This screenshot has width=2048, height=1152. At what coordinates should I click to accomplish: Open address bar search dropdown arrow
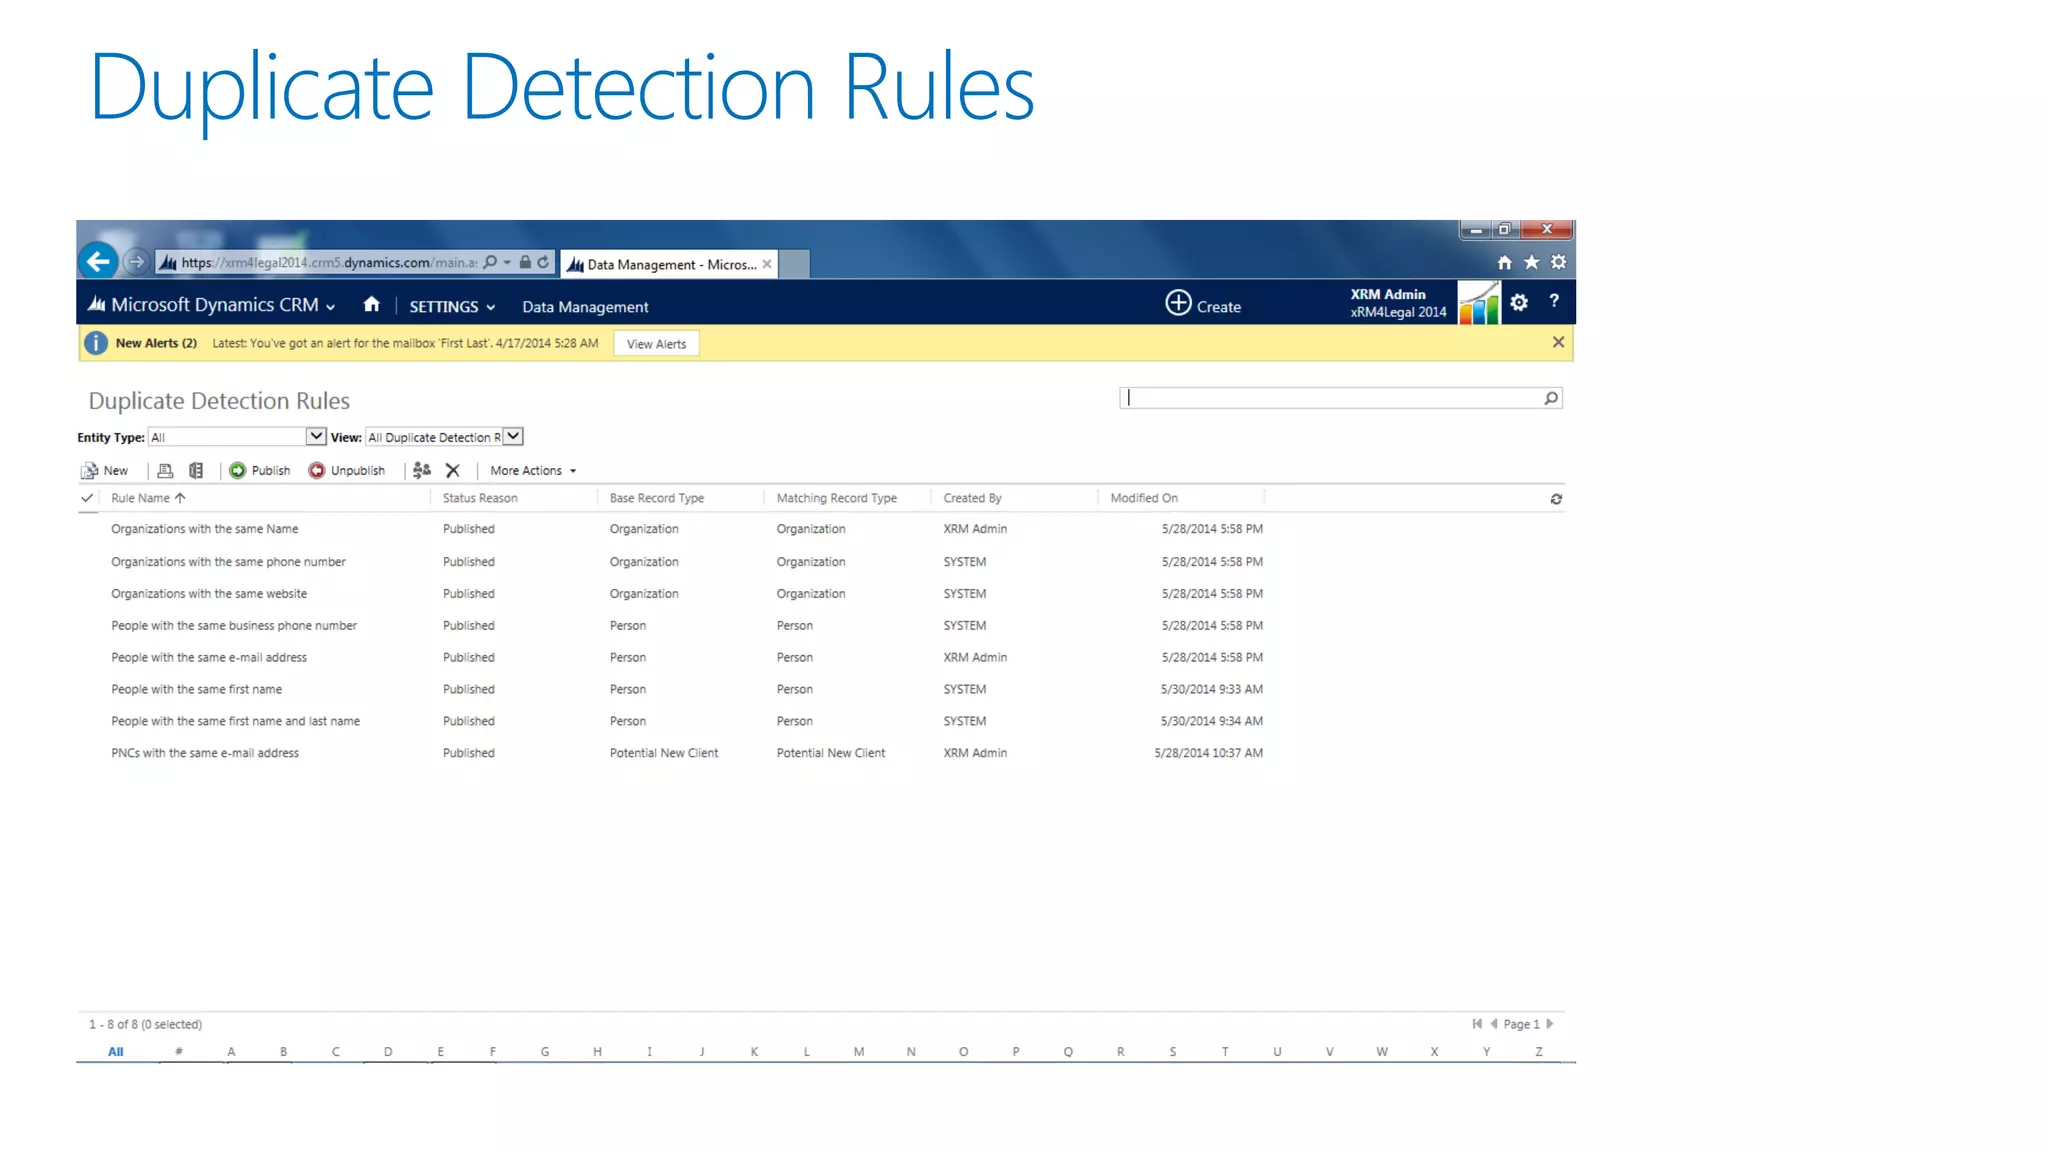508,262
